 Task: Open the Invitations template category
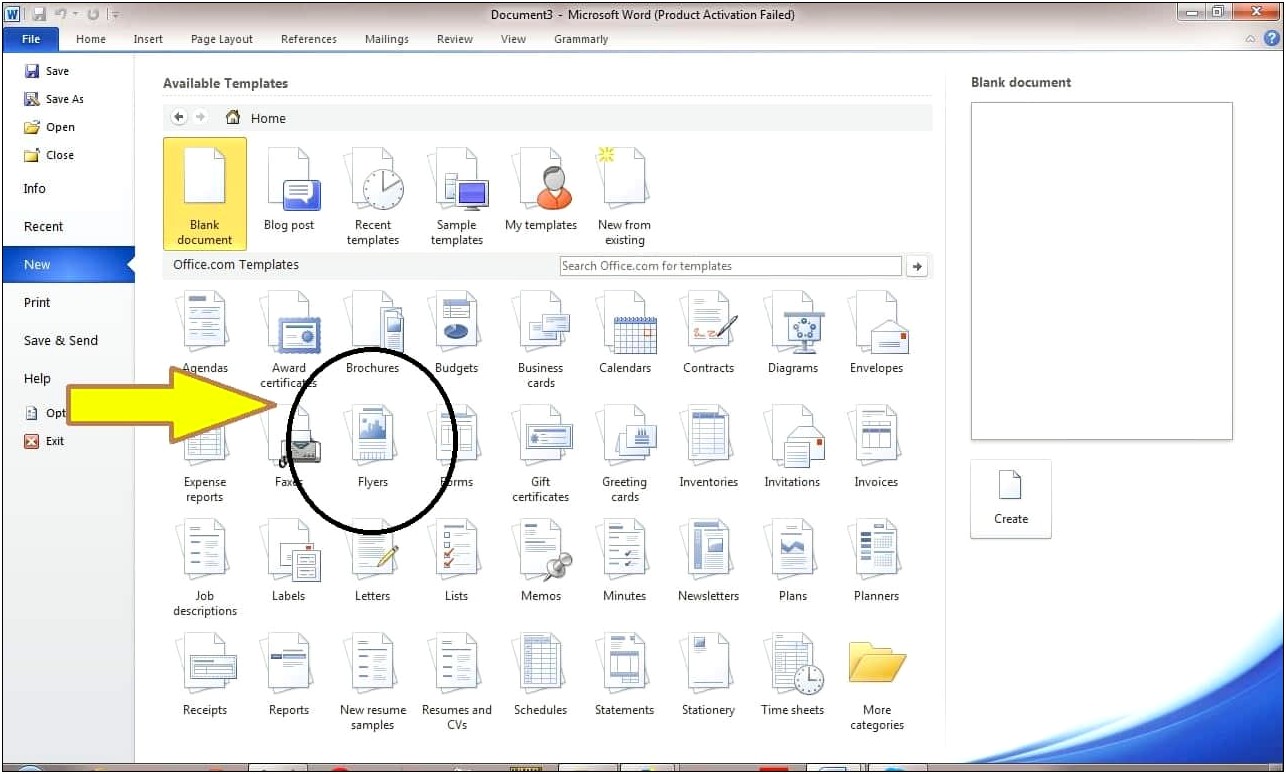click(792, 447)
